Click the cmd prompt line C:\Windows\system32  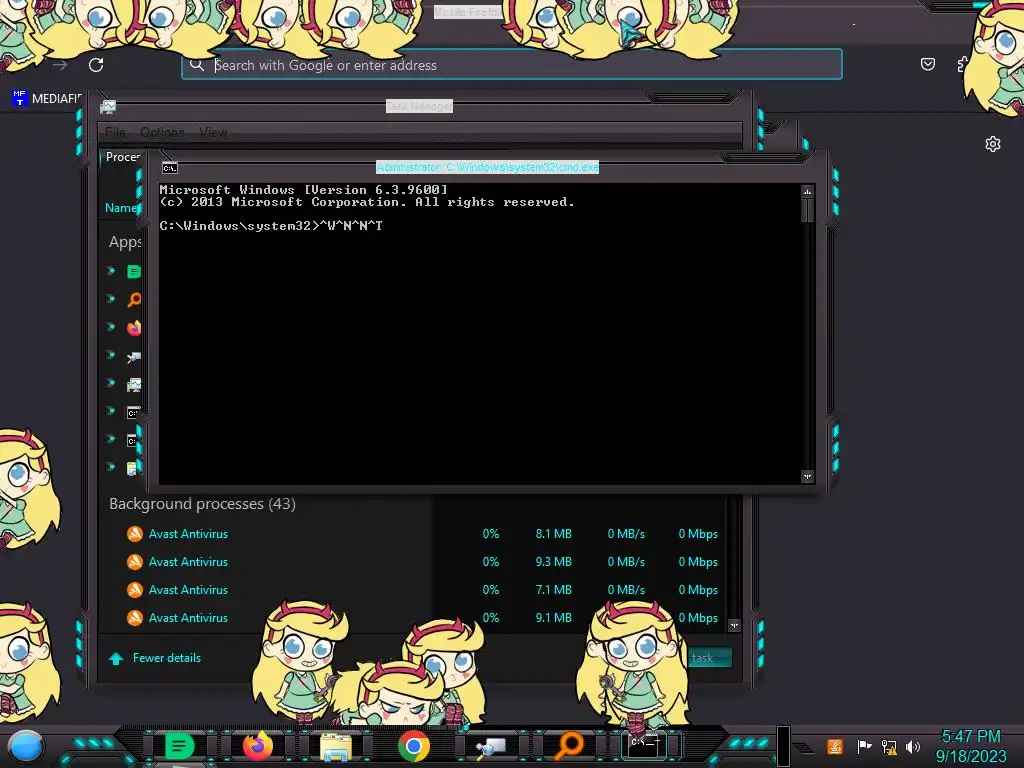[271, 226]
